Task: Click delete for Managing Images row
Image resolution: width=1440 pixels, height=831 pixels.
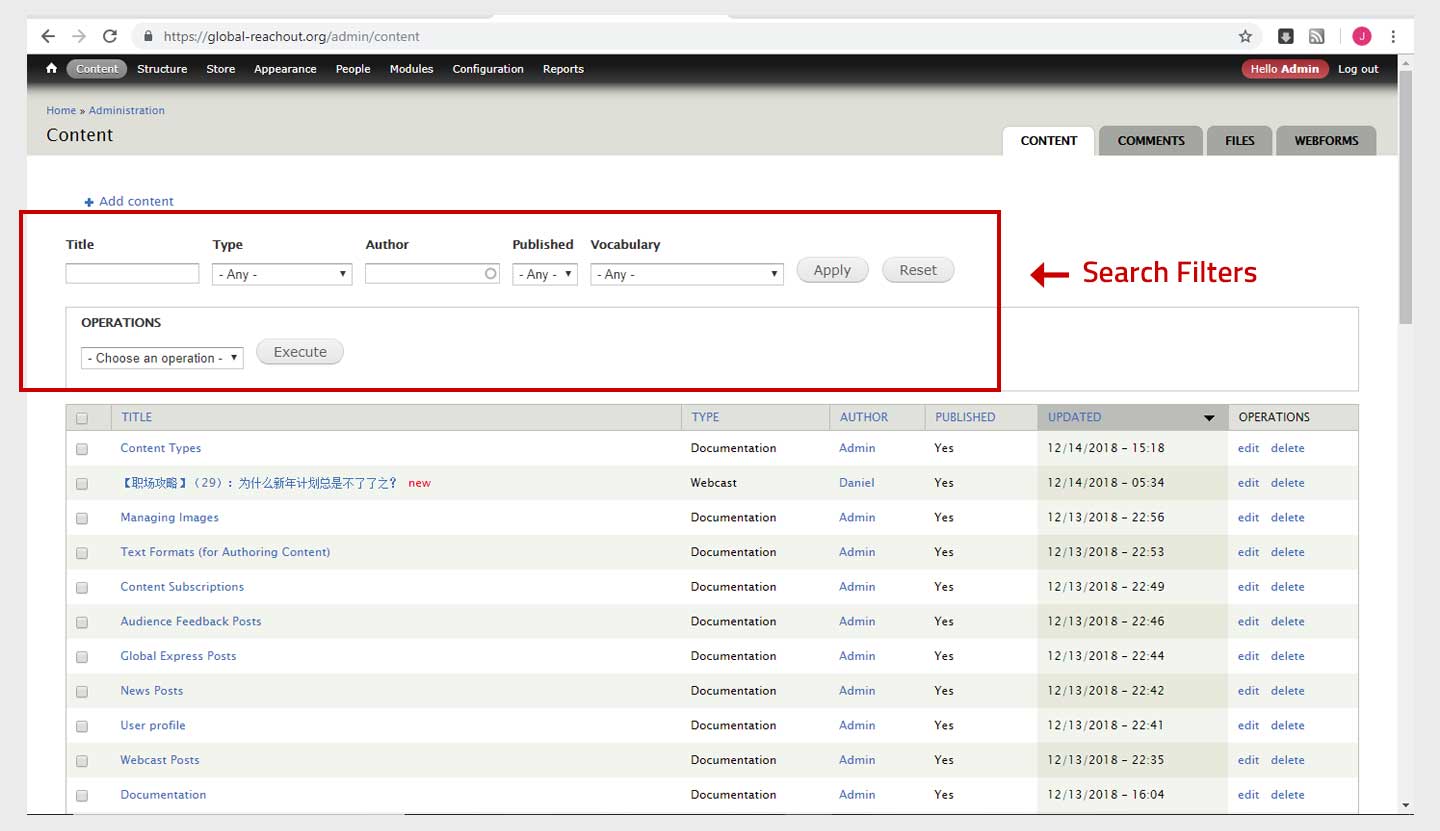Action: [1288, 518]
